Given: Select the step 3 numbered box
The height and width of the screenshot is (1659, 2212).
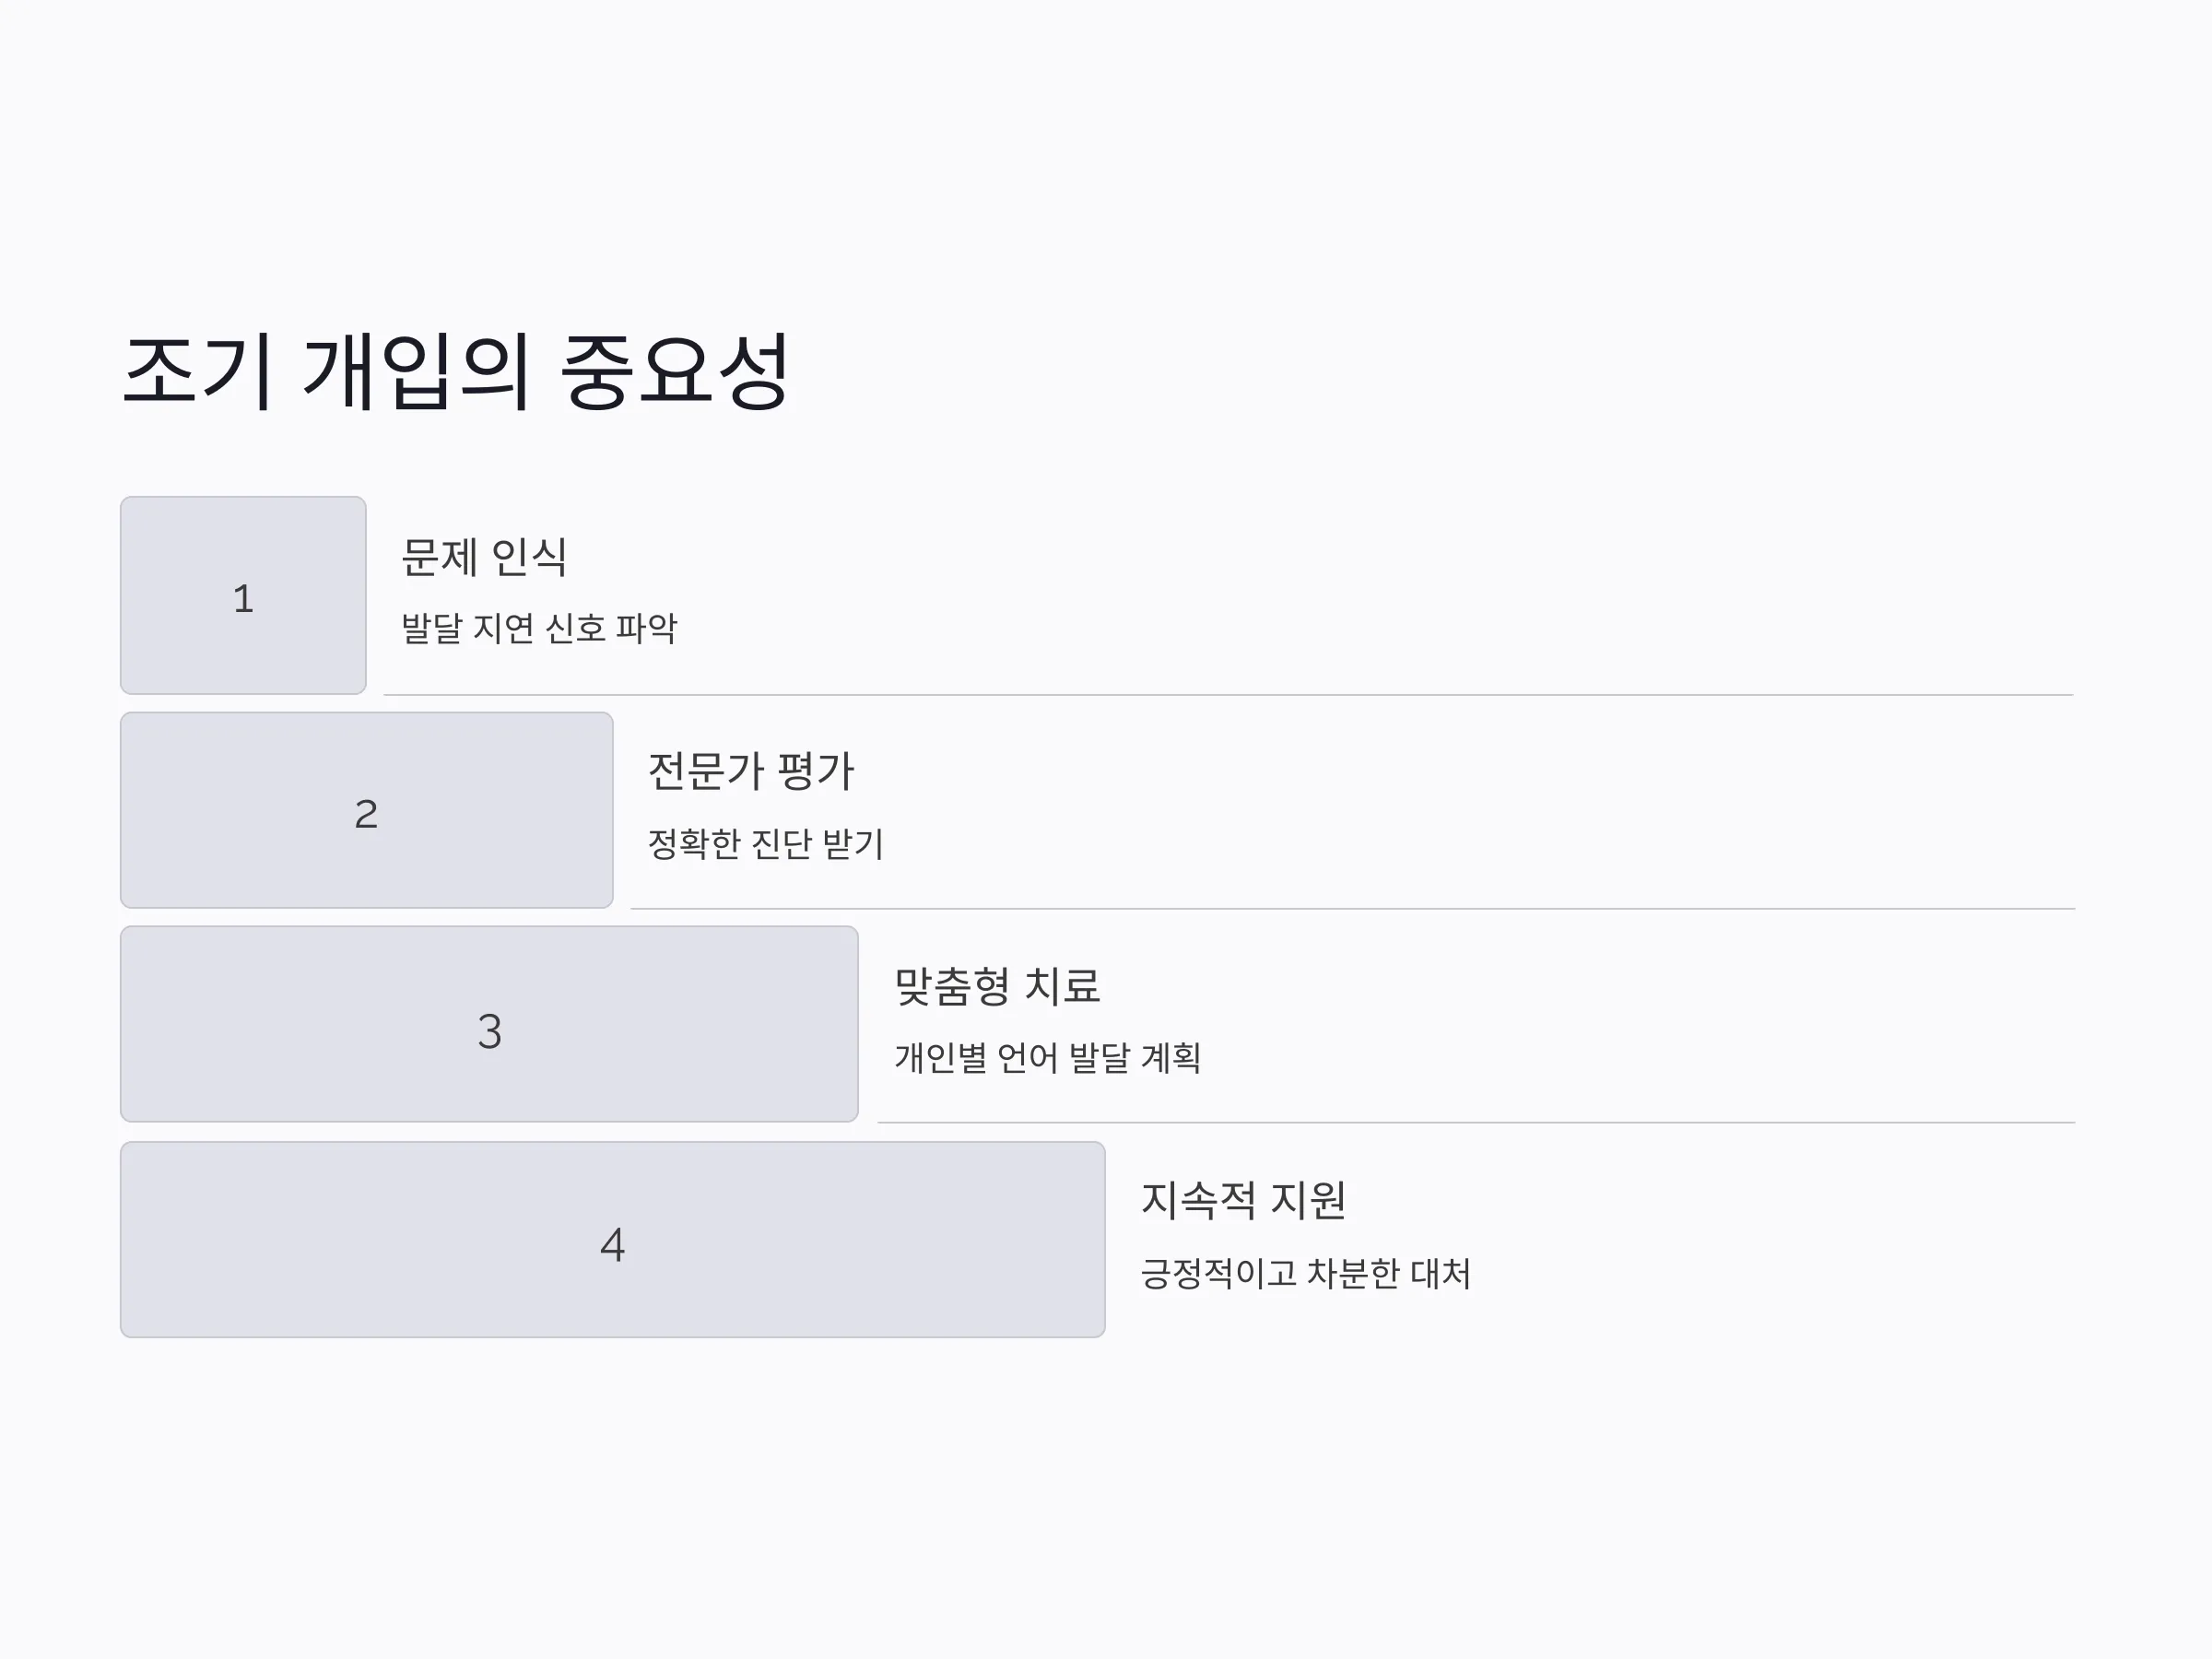Looking at the screenshot, I should [489, 1024].
